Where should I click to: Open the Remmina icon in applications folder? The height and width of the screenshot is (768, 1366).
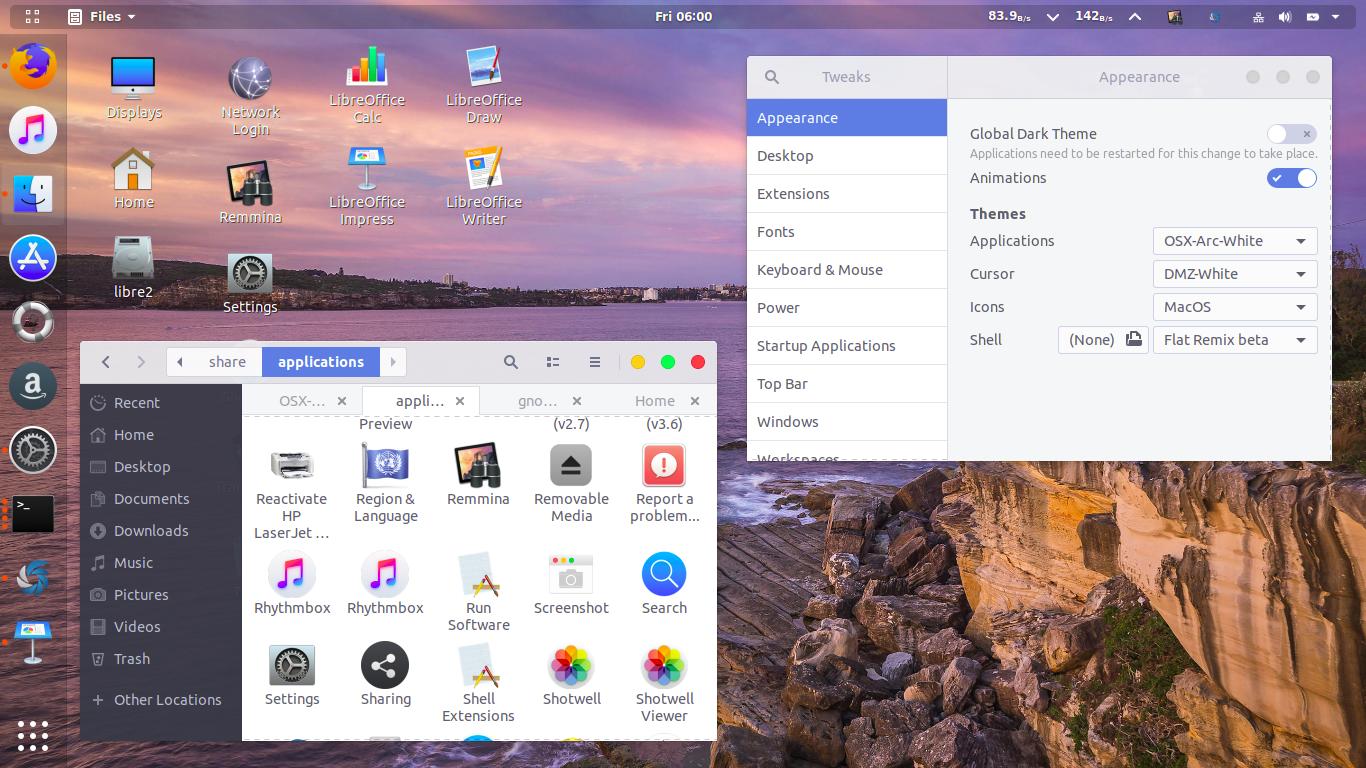pyautogui.click(x=478, y=465)
